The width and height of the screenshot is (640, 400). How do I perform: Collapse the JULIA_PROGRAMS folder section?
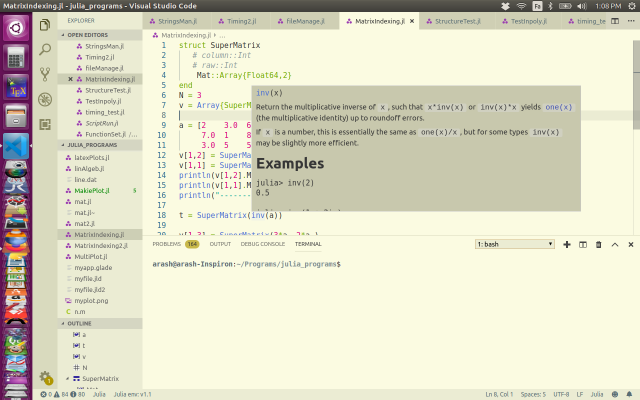click(x=100, y=145)
